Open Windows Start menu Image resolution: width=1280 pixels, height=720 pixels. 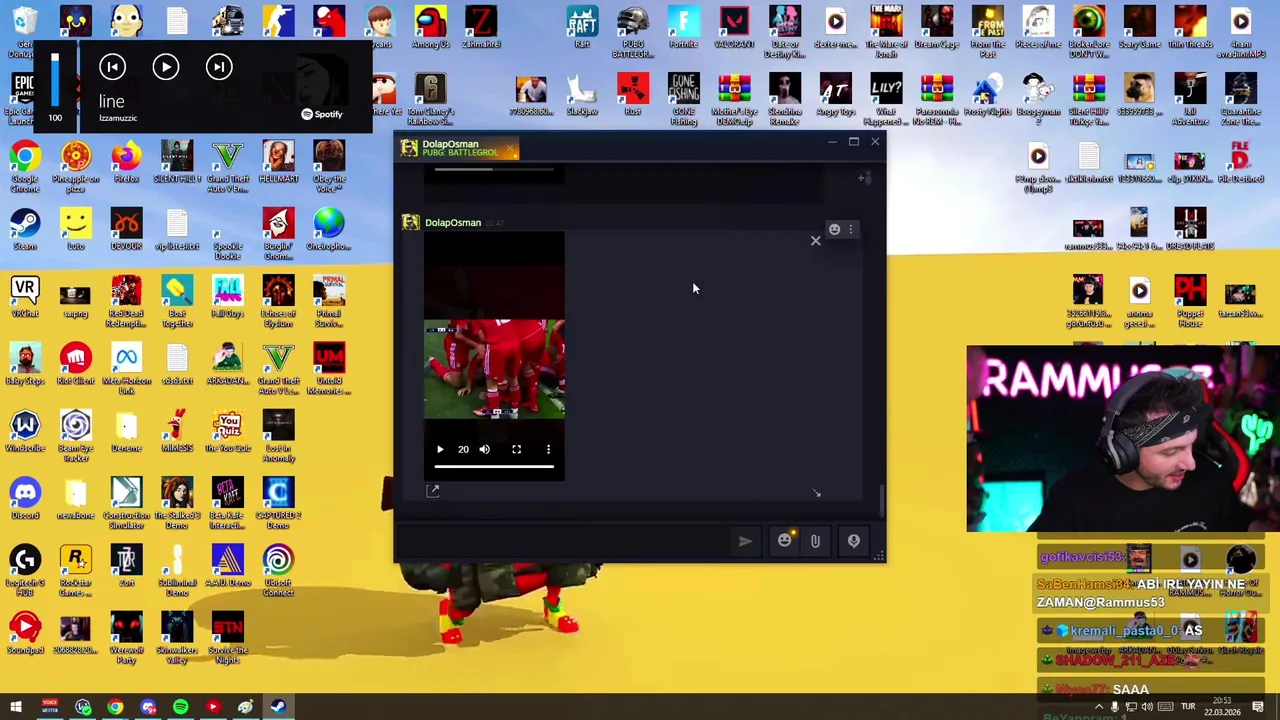[16, 707]
